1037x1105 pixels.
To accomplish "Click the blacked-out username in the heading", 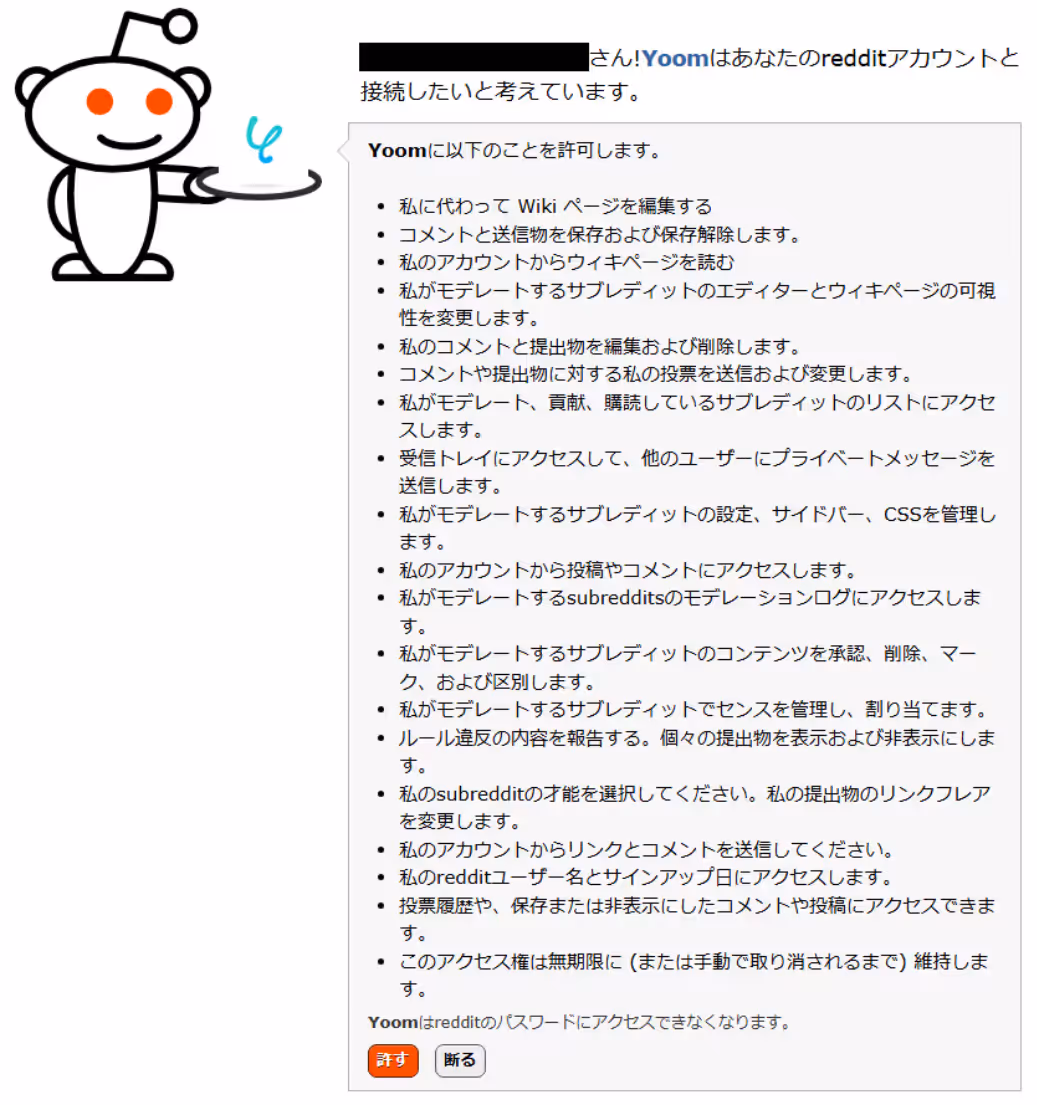I will tap(473, 57).
